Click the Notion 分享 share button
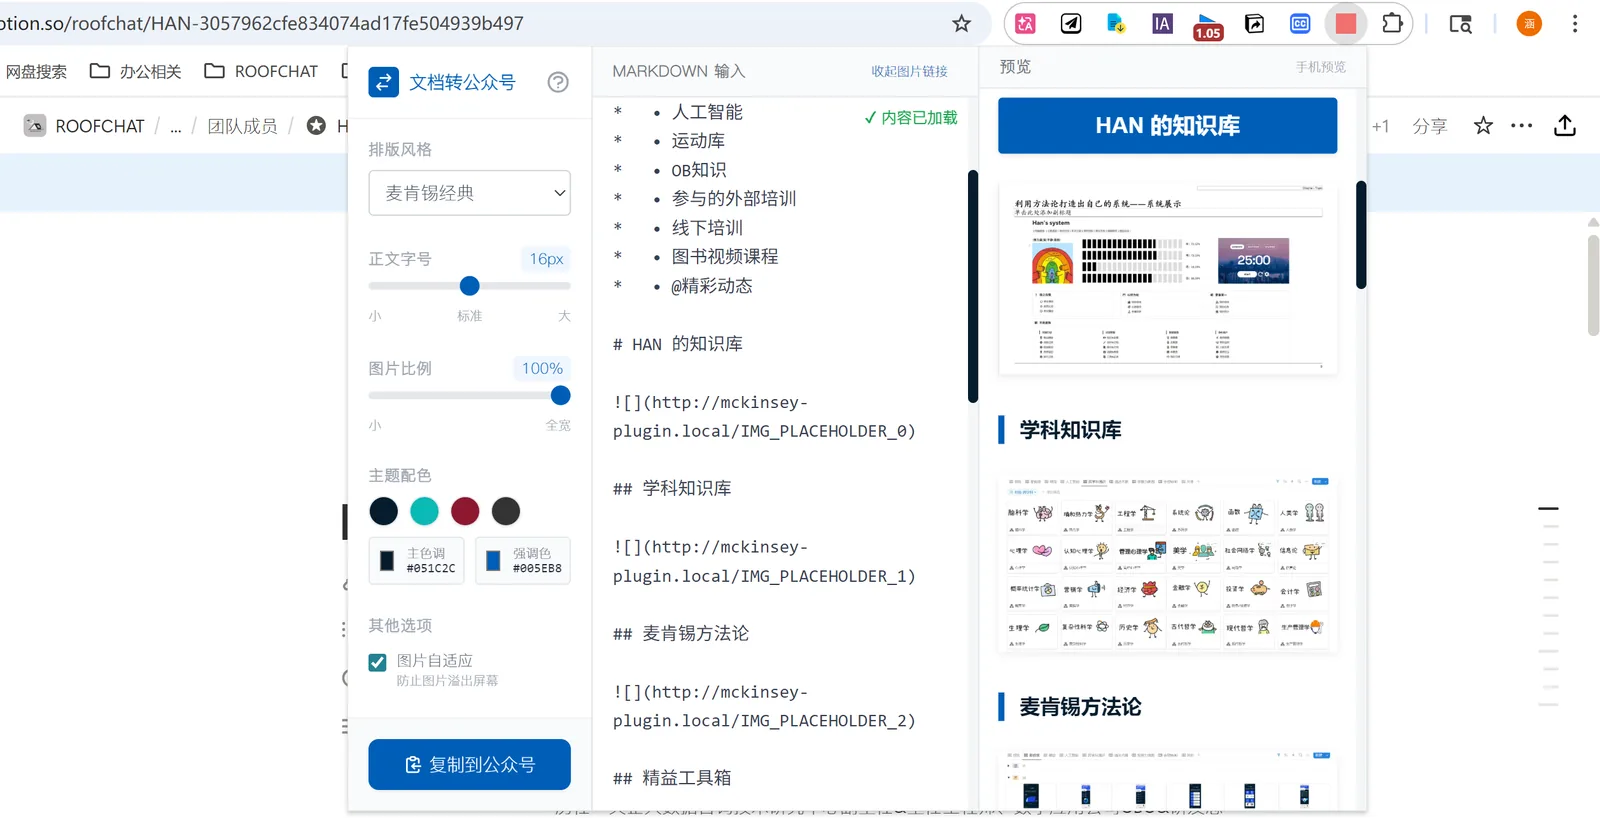 point(1429,126)
